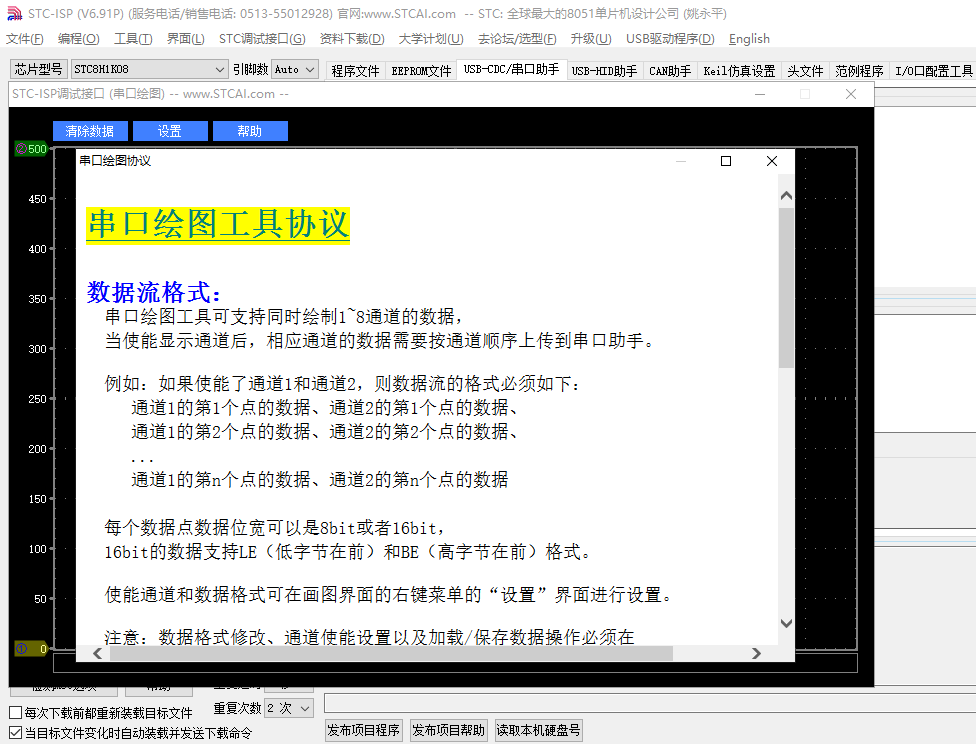Minimize the STC-ISP调试接口 plot window
This screenshot has width=976, height=744.
760,94
